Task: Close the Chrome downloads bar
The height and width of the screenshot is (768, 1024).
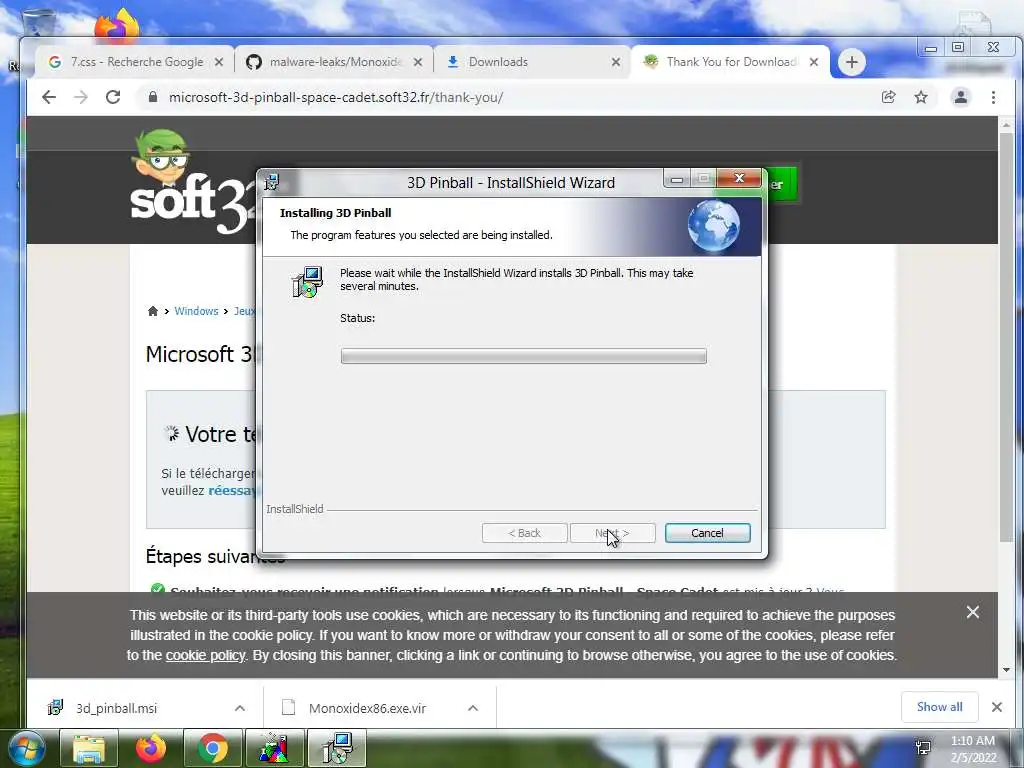Action: click(997, 707)
